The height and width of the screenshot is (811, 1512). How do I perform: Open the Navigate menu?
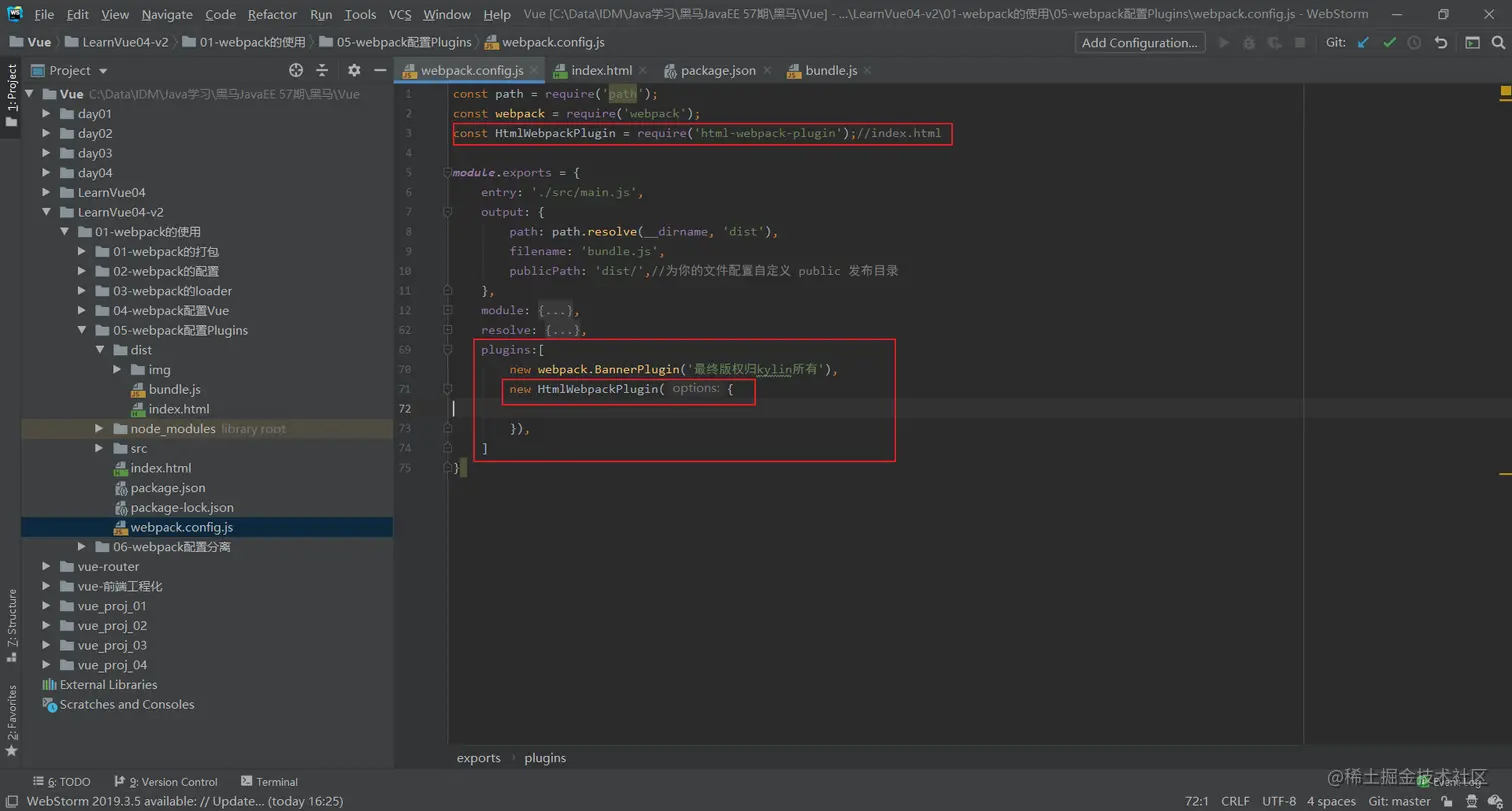(x=167, y=14)
